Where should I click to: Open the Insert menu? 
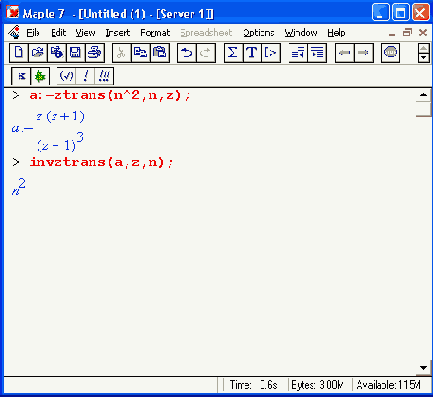(118, 33)
